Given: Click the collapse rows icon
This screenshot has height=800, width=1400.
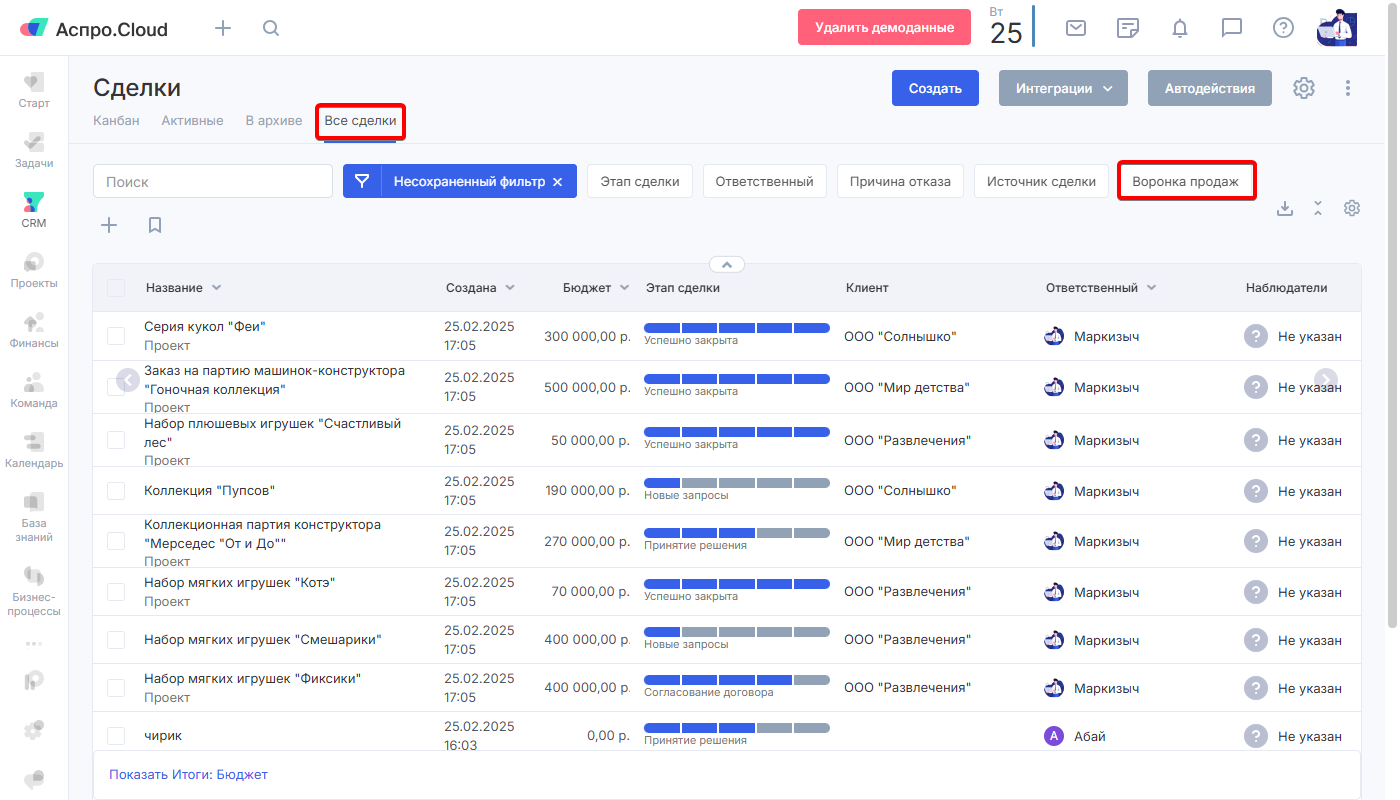Looking at the screenshot, I should [x=1318, y=208].
